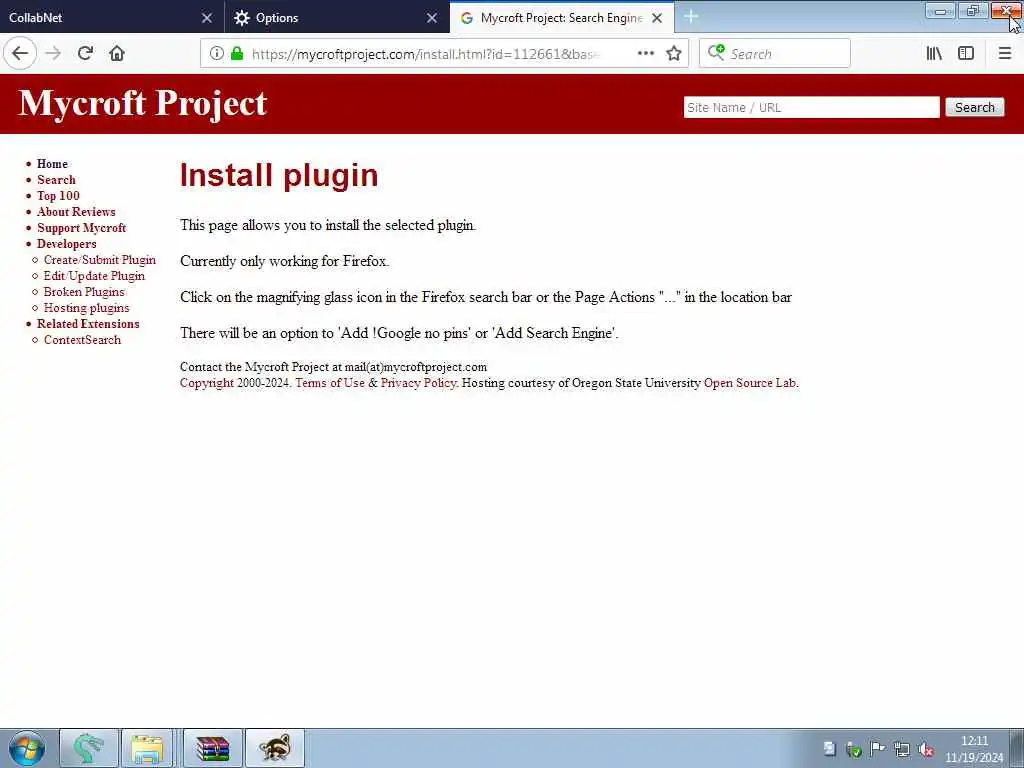Click 'This page allows you to install' text

[328, 225]
